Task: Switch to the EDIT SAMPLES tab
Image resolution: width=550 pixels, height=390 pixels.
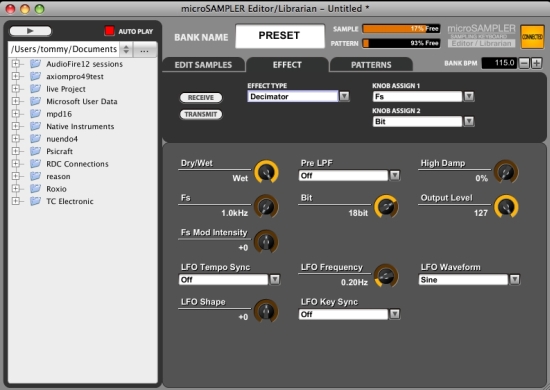Action: [203, 65]
